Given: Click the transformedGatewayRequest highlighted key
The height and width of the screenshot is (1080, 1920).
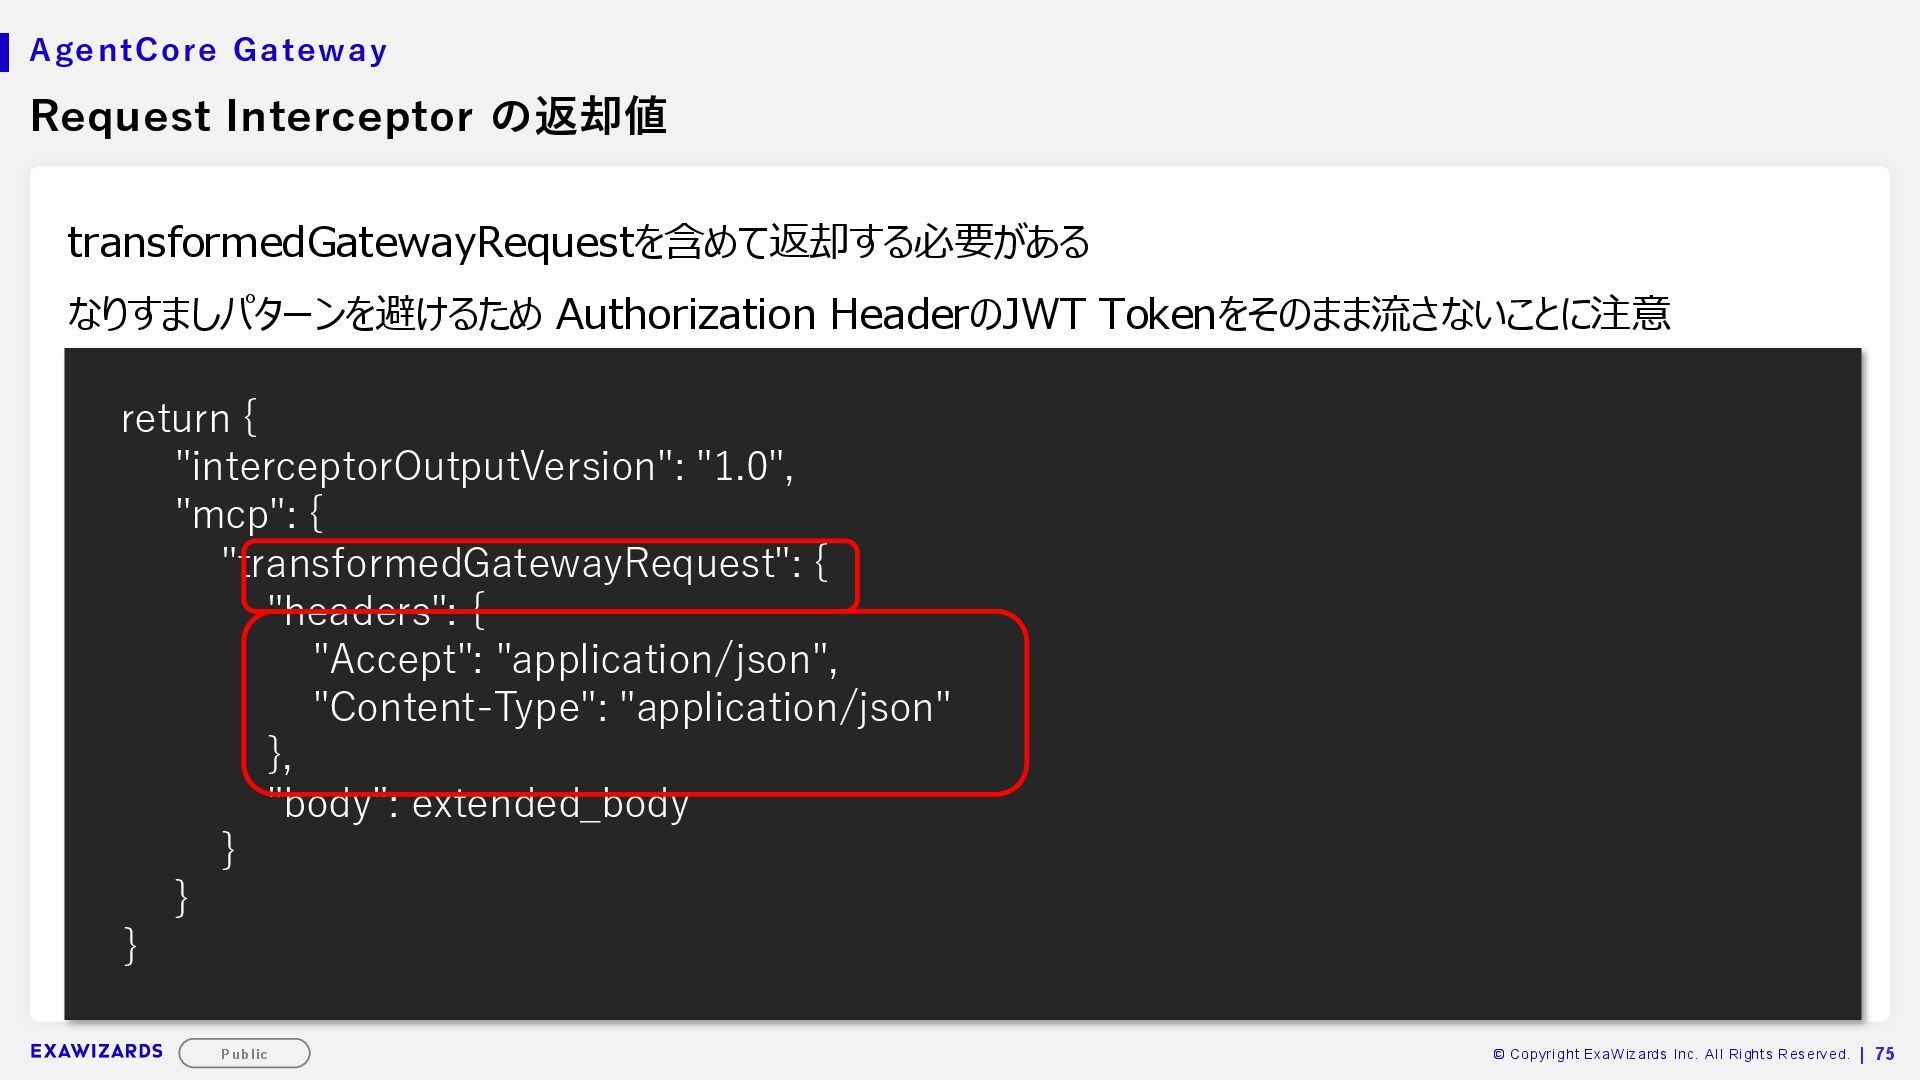Looking at the screenshot, I should click(x=508, y=564).
